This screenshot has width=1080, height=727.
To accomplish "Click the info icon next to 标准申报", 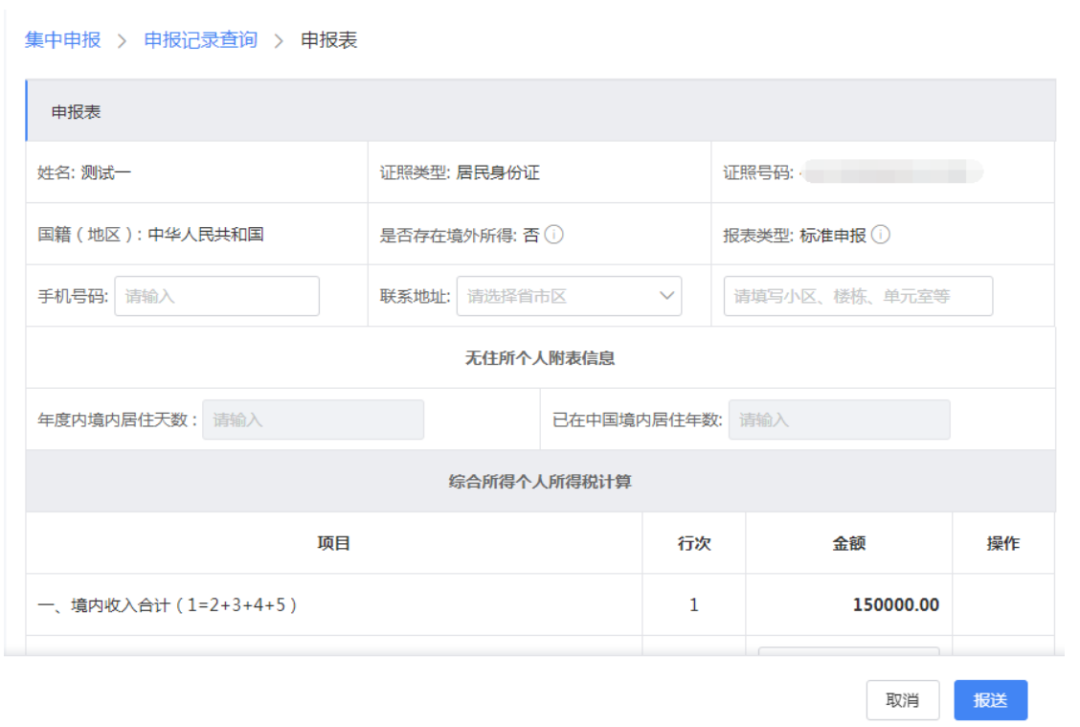I will (880, 235).
